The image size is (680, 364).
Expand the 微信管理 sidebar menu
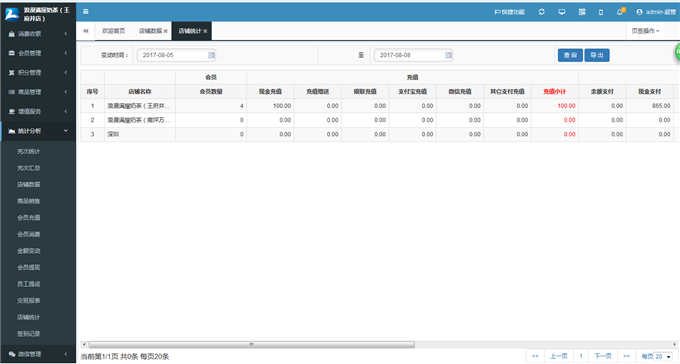[x=38, y=354]
